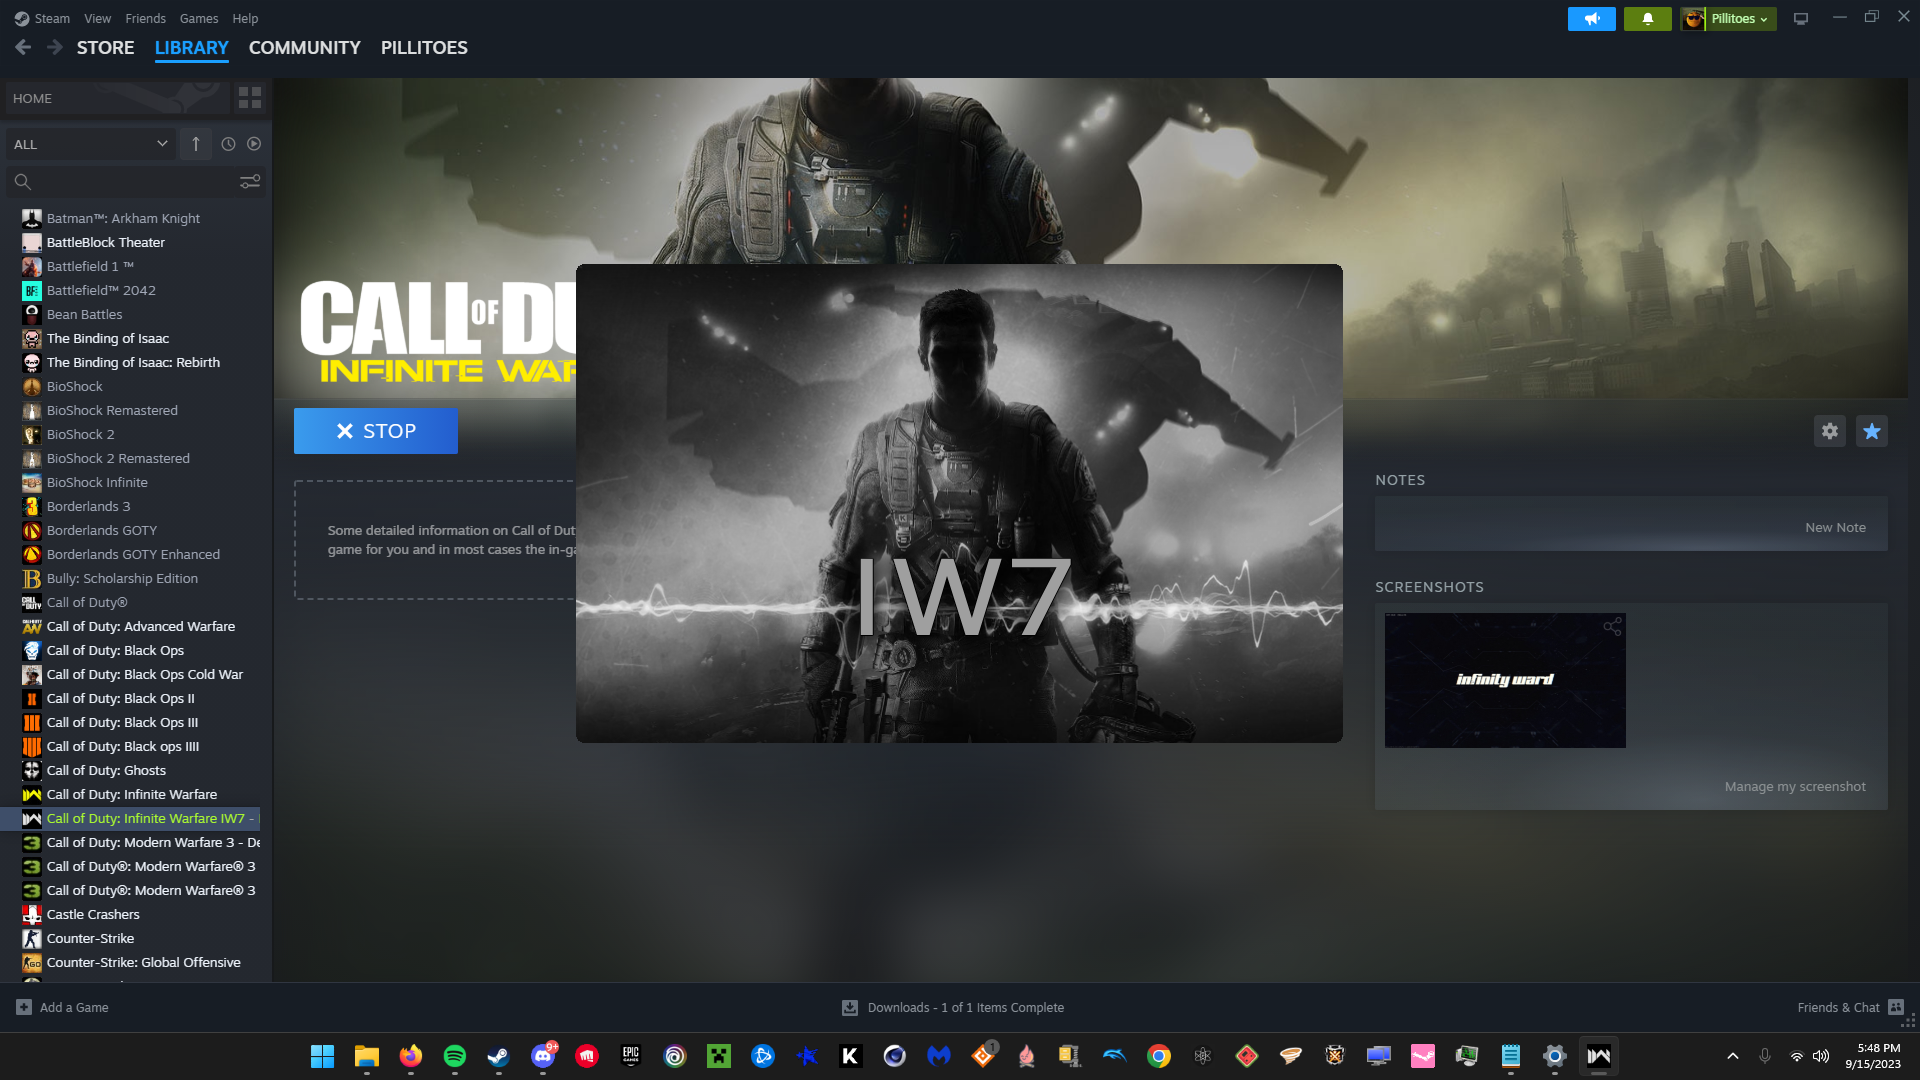Image resolution: width=1920 pixels, height=1080 pixels.
Task: Click the sort ascending arrow button
Action: [x=196, y=144]
